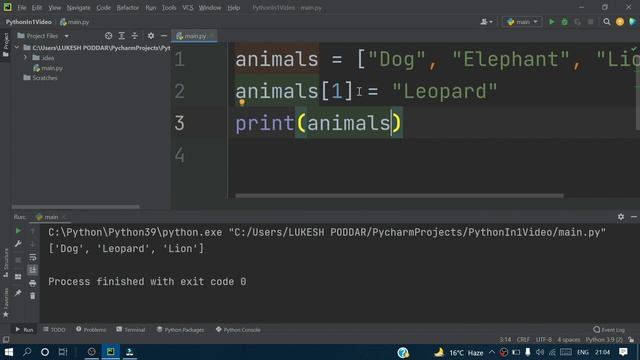Open the VCS menu
Image resolution: width=640 pixels, height=360 pixels.
click(x=188, y=8)
